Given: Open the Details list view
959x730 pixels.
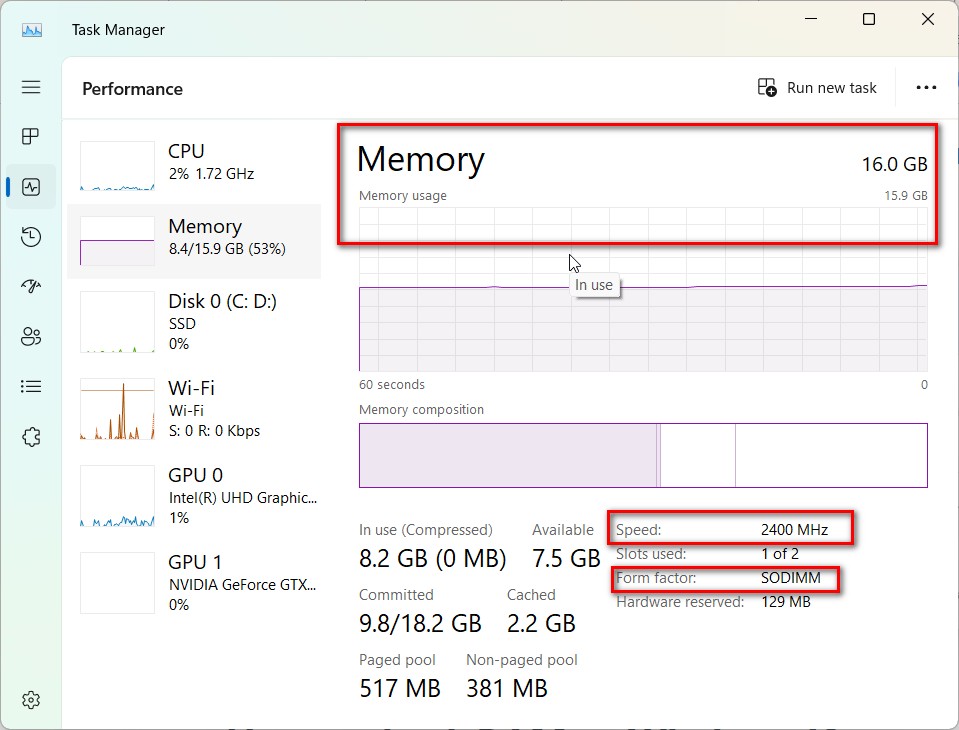Looking at the screenshot, I should (30, 386).
